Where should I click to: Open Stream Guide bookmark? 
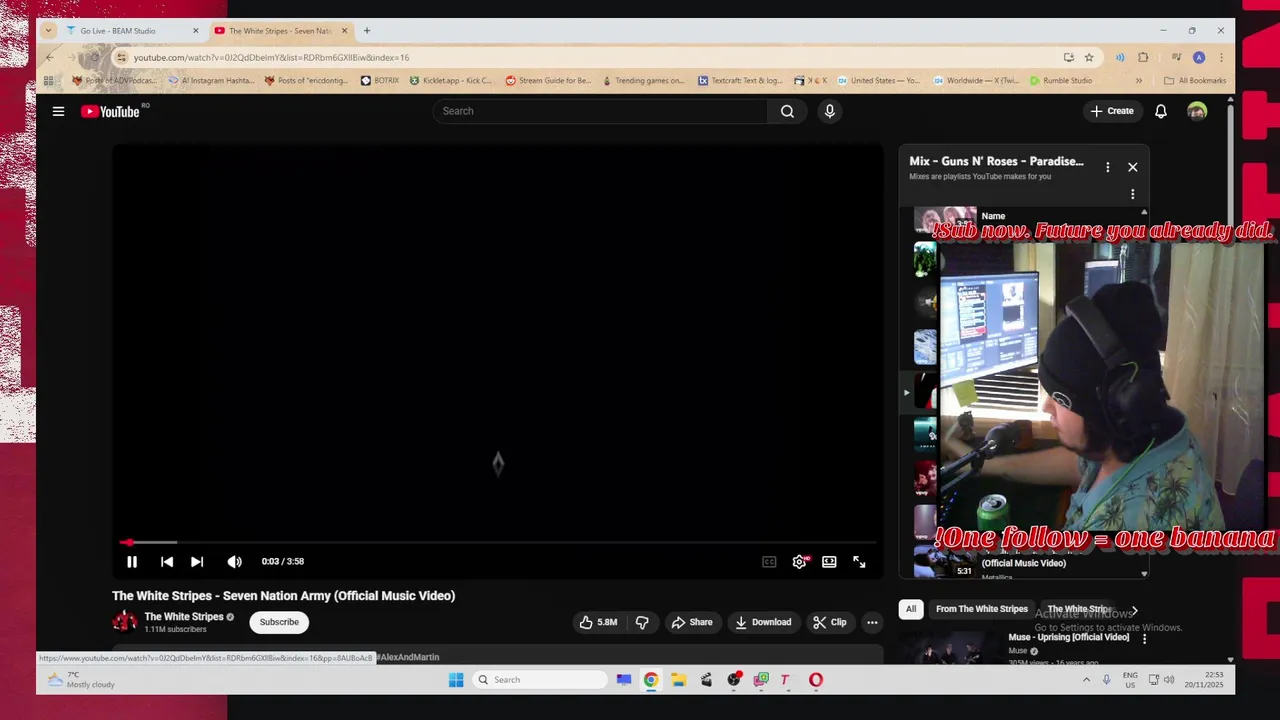click(x=548, y=81)
